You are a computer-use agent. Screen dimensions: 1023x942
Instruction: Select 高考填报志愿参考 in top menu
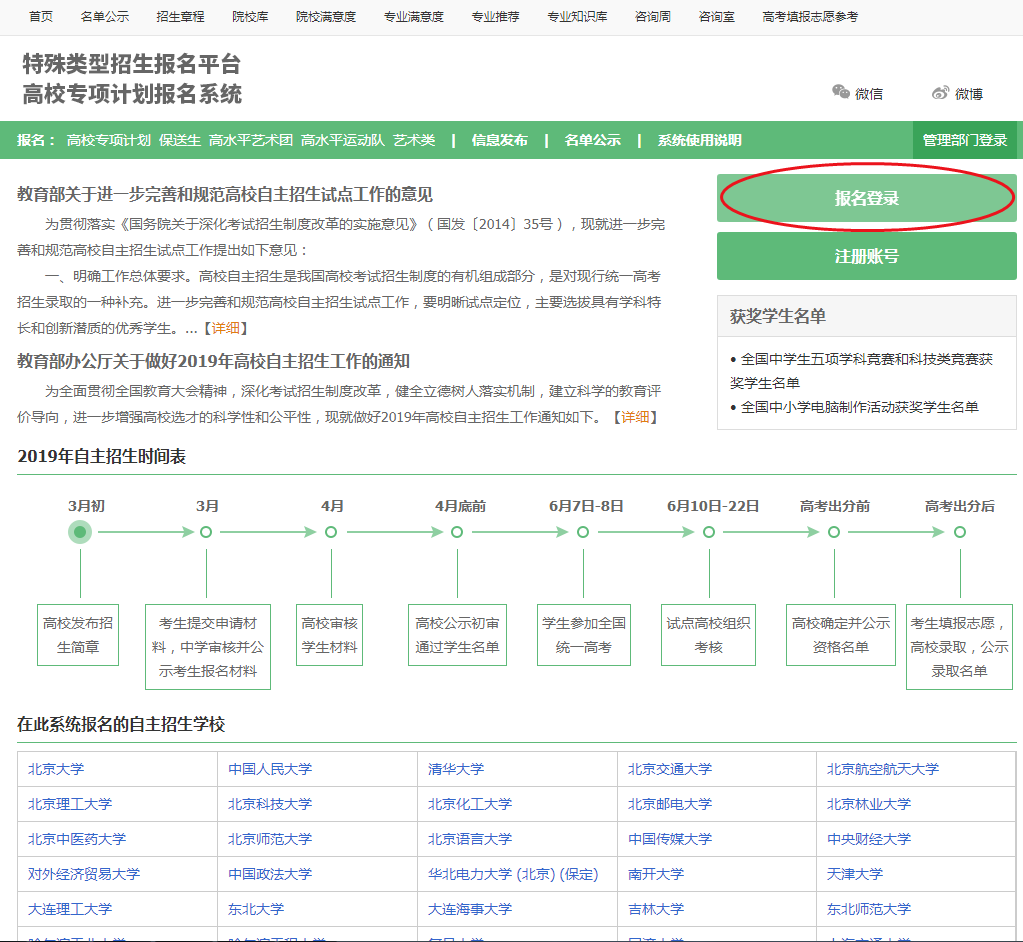click(809, 17)
